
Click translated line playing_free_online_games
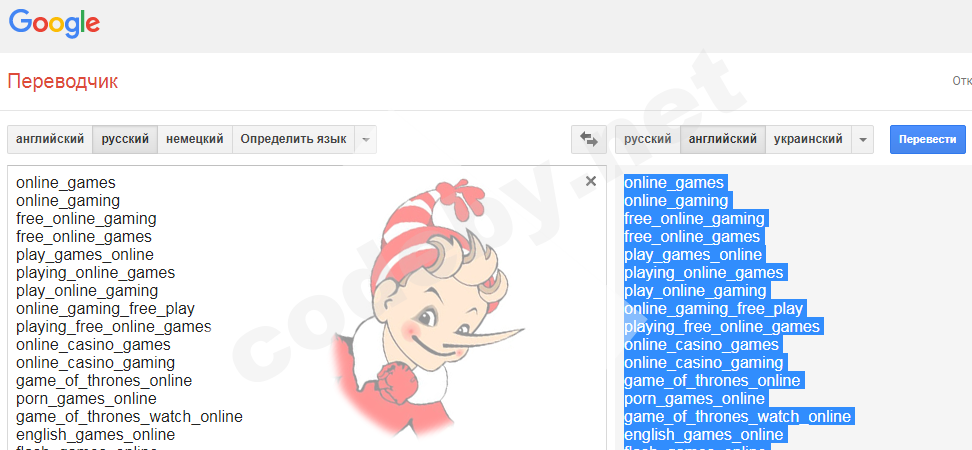tap(724, 327)
